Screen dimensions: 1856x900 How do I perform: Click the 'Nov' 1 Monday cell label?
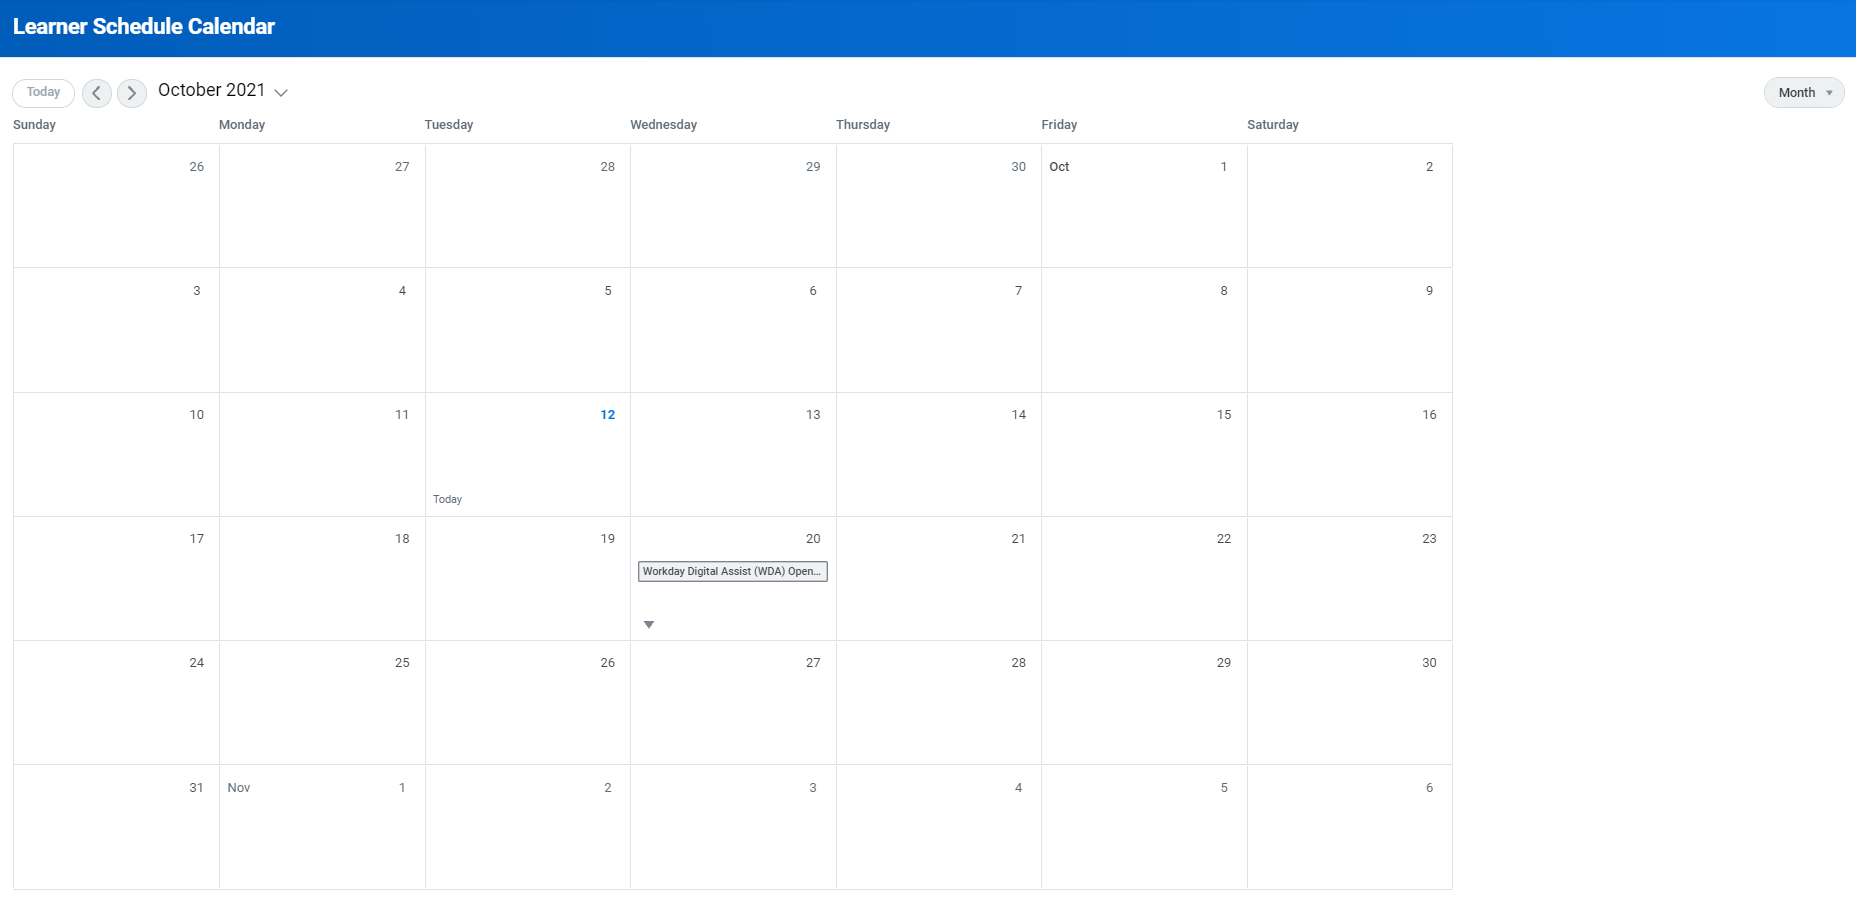click(239, 788)
